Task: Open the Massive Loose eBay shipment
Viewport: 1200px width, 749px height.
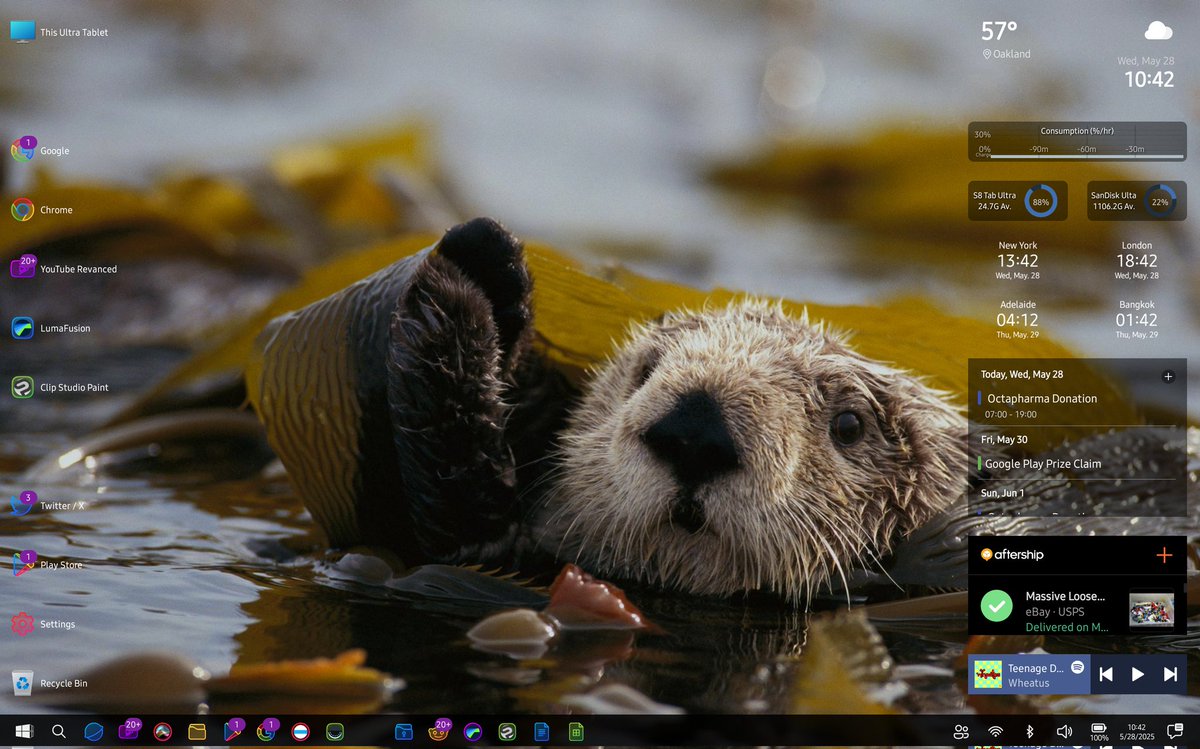Action: click(1077, 609)
